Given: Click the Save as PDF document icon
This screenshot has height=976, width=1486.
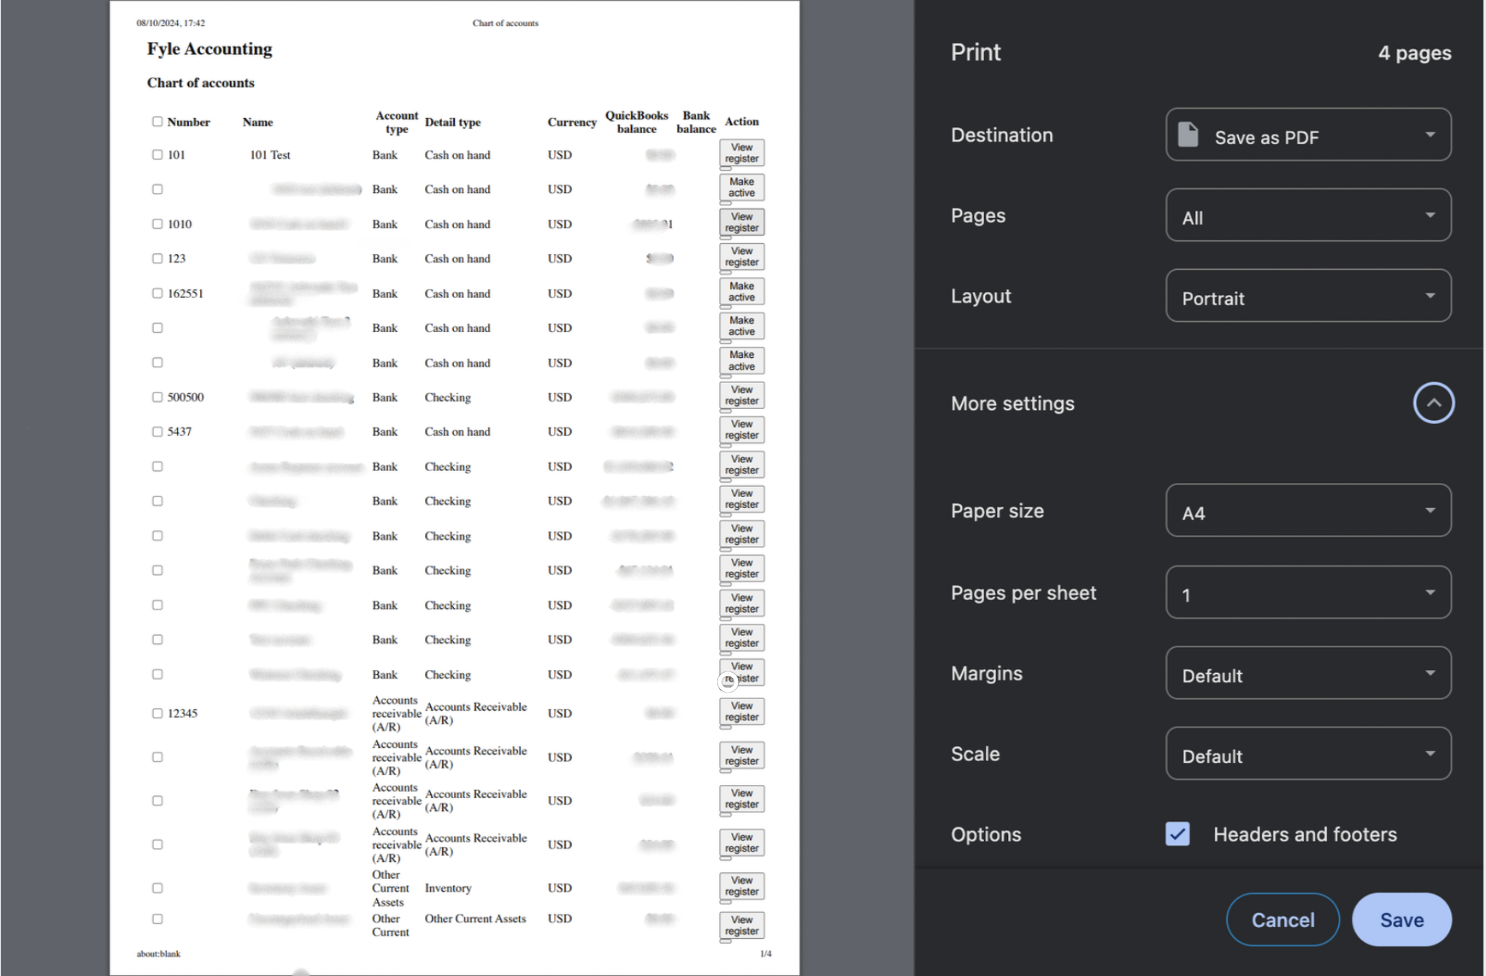Looking at the screenshot, I should (1188, 135).
